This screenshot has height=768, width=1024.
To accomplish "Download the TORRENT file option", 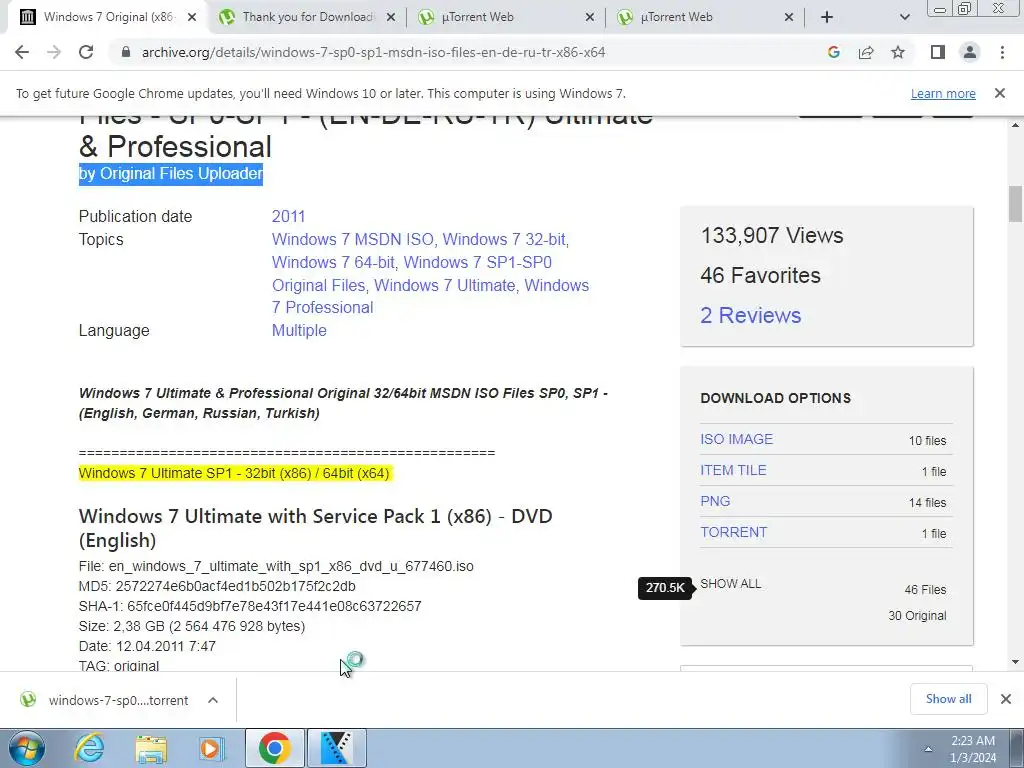I will (733, 532).
